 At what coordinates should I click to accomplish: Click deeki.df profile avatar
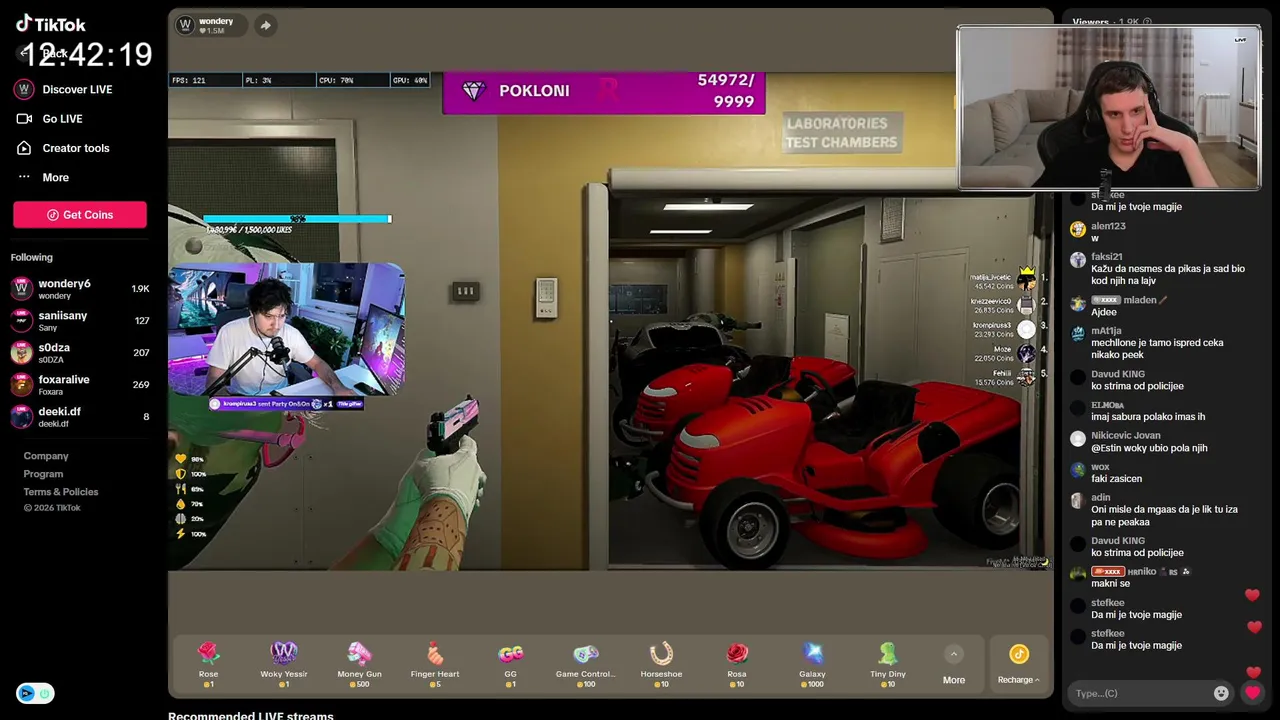tap(21, 417)
